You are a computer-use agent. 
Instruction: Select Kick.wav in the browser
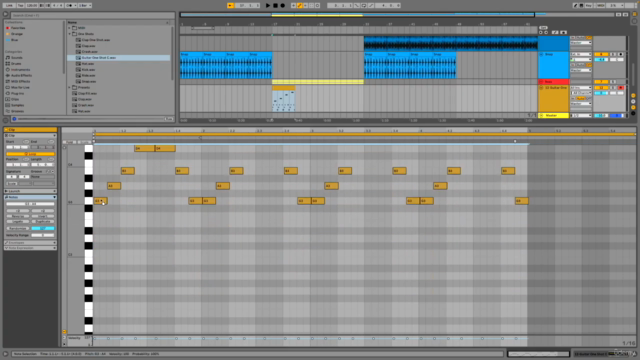tap(88, 70)
